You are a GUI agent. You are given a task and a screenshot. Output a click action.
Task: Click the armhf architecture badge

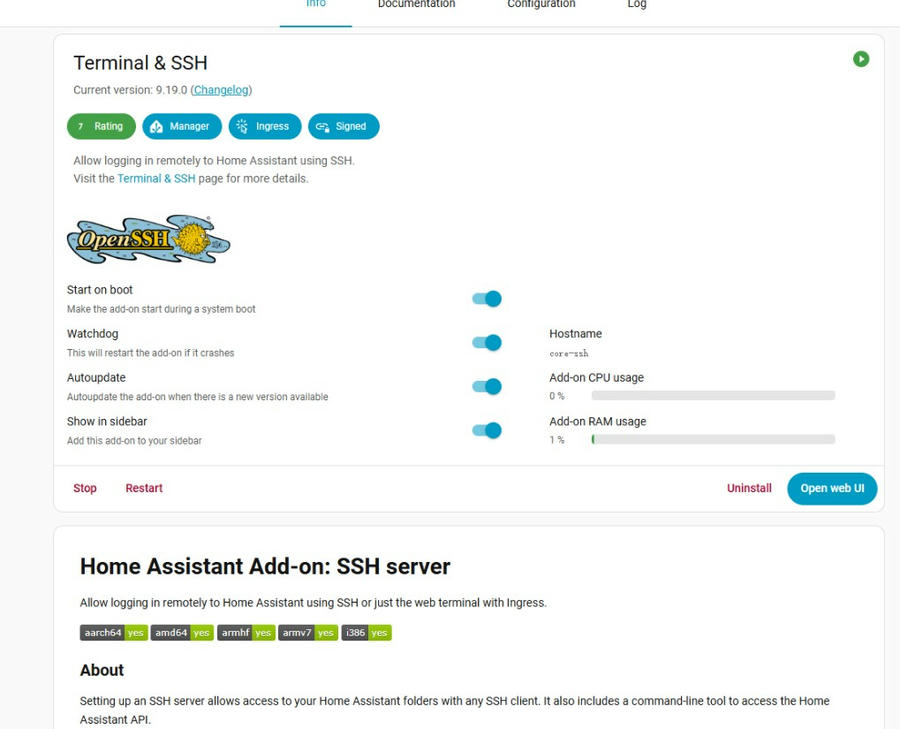[246, 633]
